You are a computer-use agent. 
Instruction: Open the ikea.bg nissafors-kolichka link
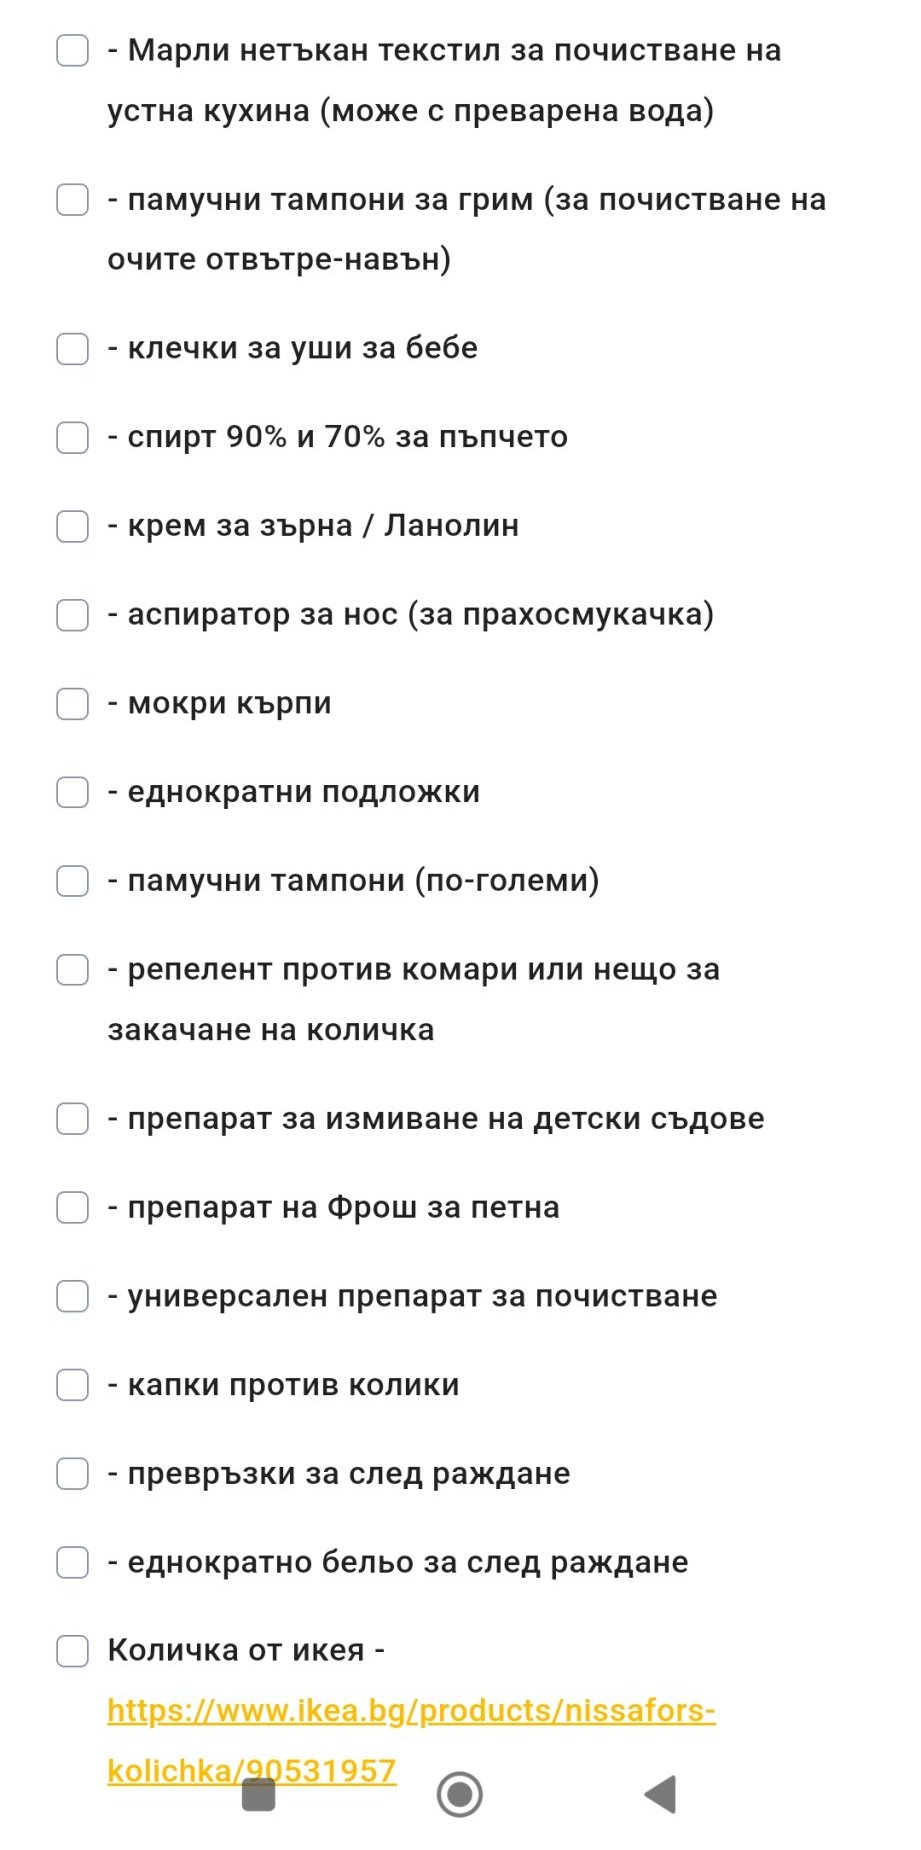(x=411, y=1741)
